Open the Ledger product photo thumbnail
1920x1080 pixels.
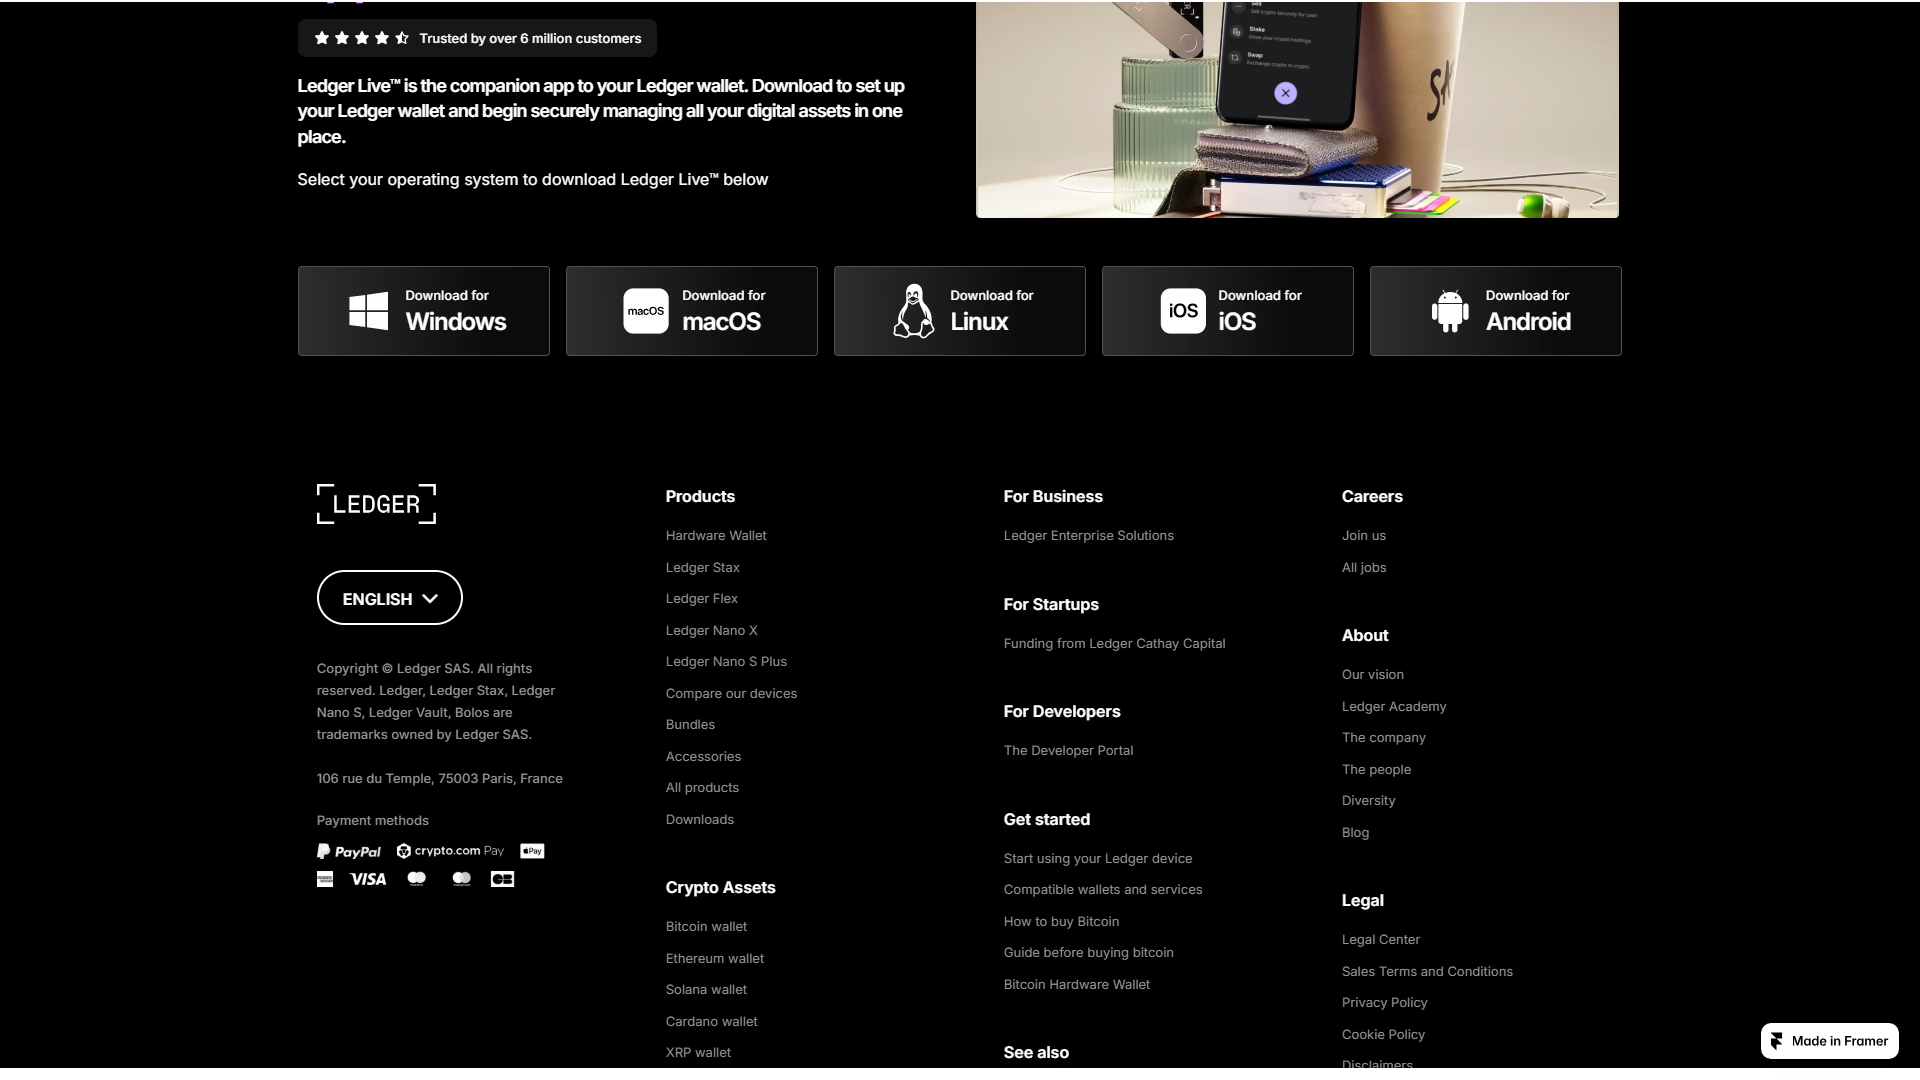click(1297, 109)
